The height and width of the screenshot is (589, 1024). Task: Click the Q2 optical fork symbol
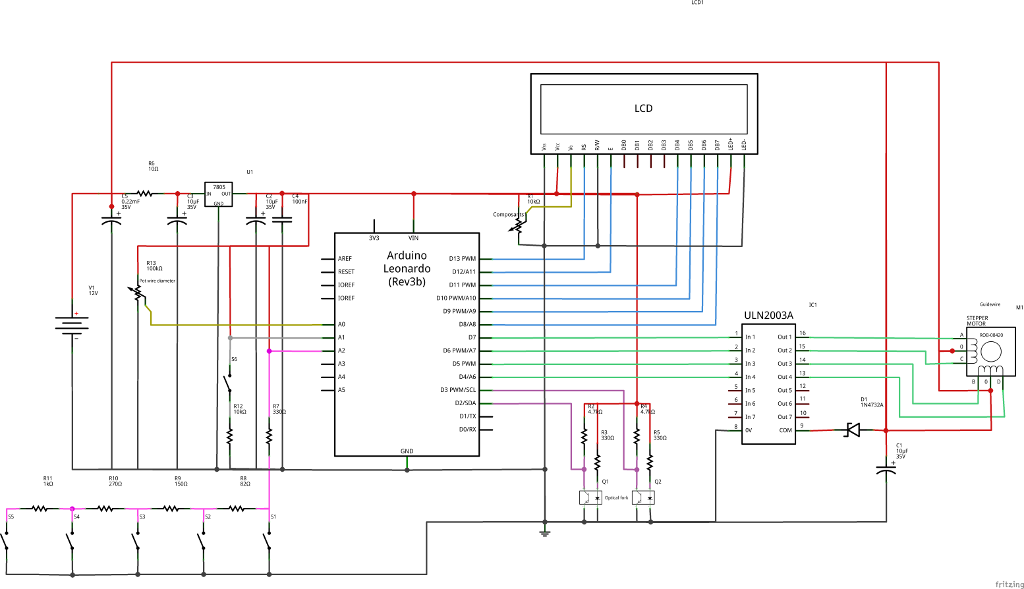[643, 498]
